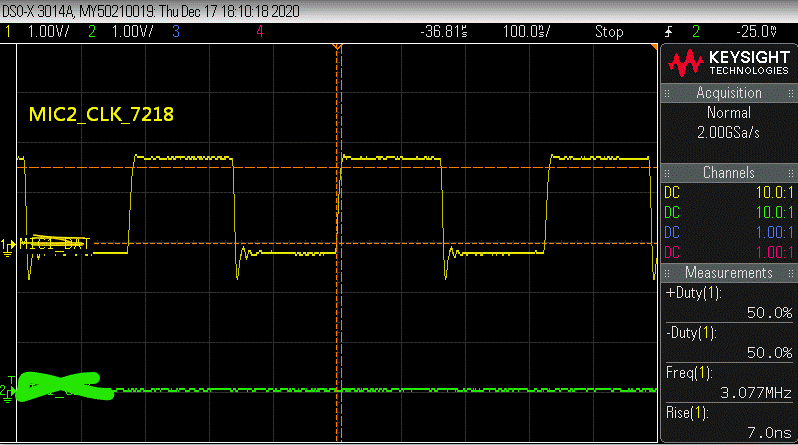
Task: Click the orange corner marker at top right of graticule
Action: 654,47
